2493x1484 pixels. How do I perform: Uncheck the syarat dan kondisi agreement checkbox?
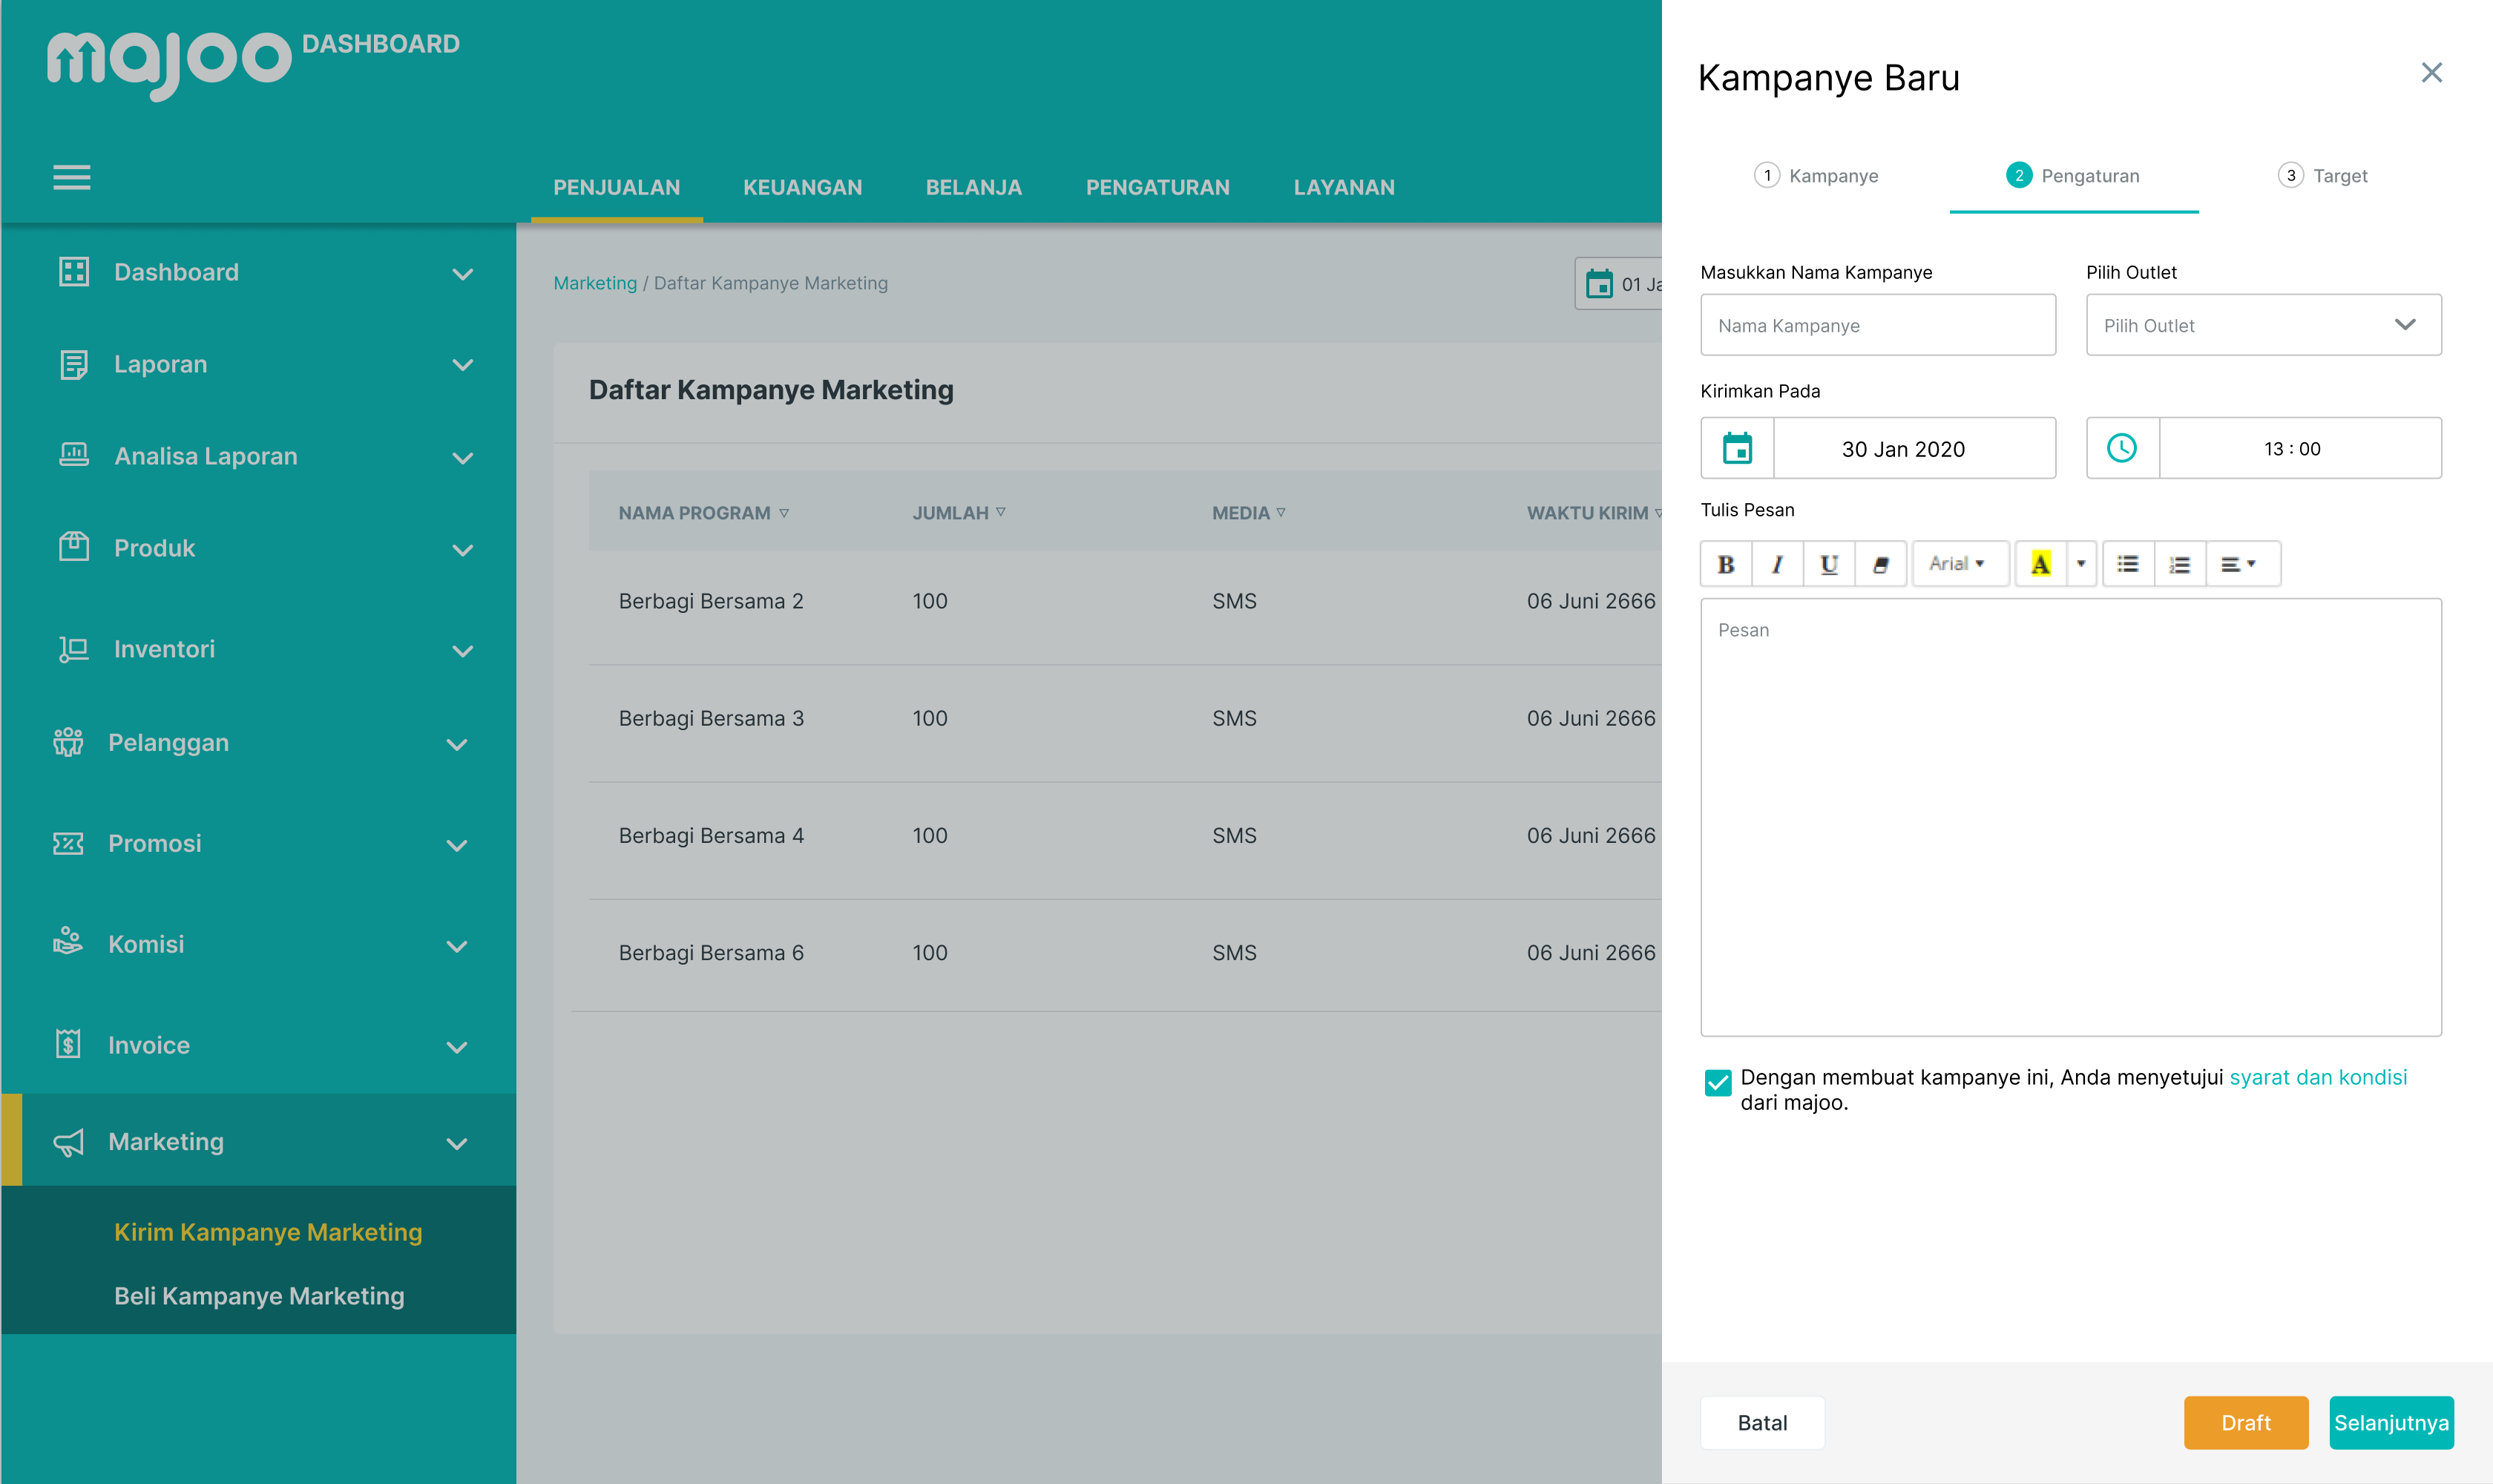click(x=1718, y=1082)
